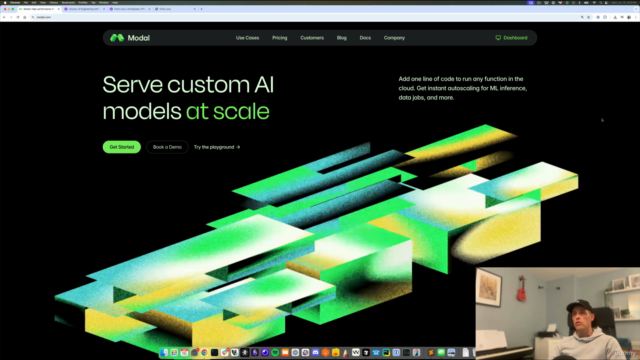Open the Dashboard link

[x=511, y=38]
